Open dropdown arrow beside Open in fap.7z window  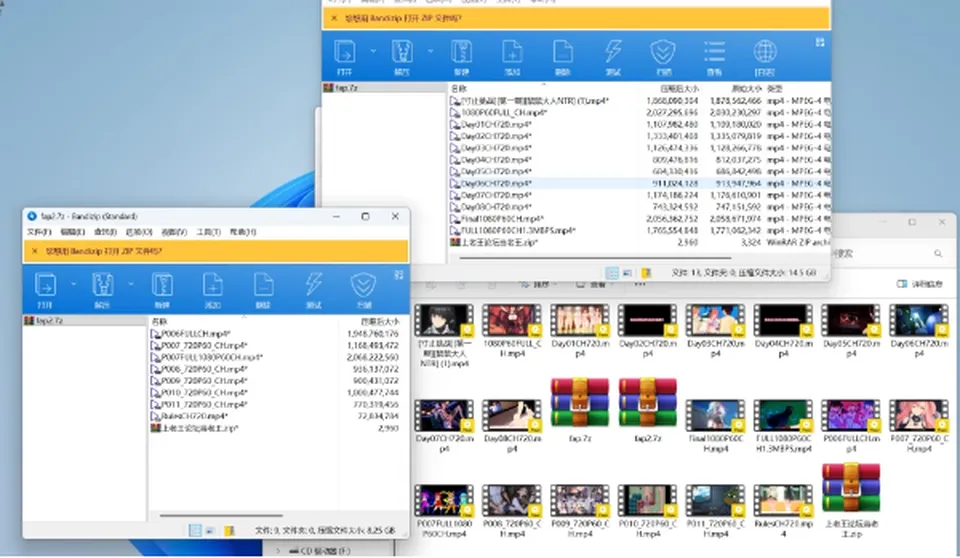point(373,51)
